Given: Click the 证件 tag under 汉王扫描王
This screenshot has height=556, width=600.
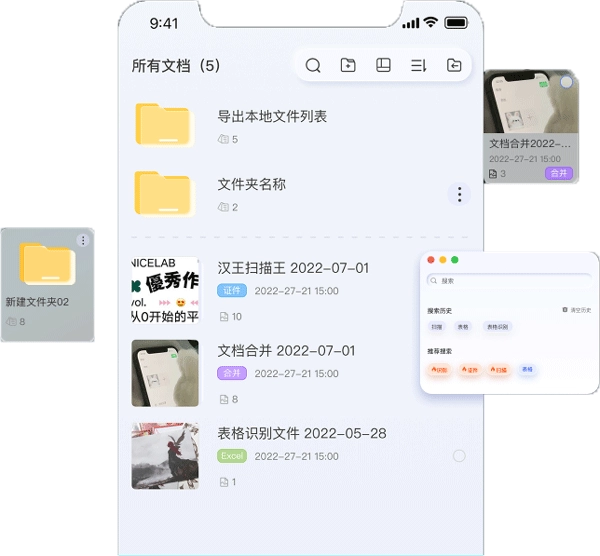Looking at the screenshot, I should tap(231, 291).
